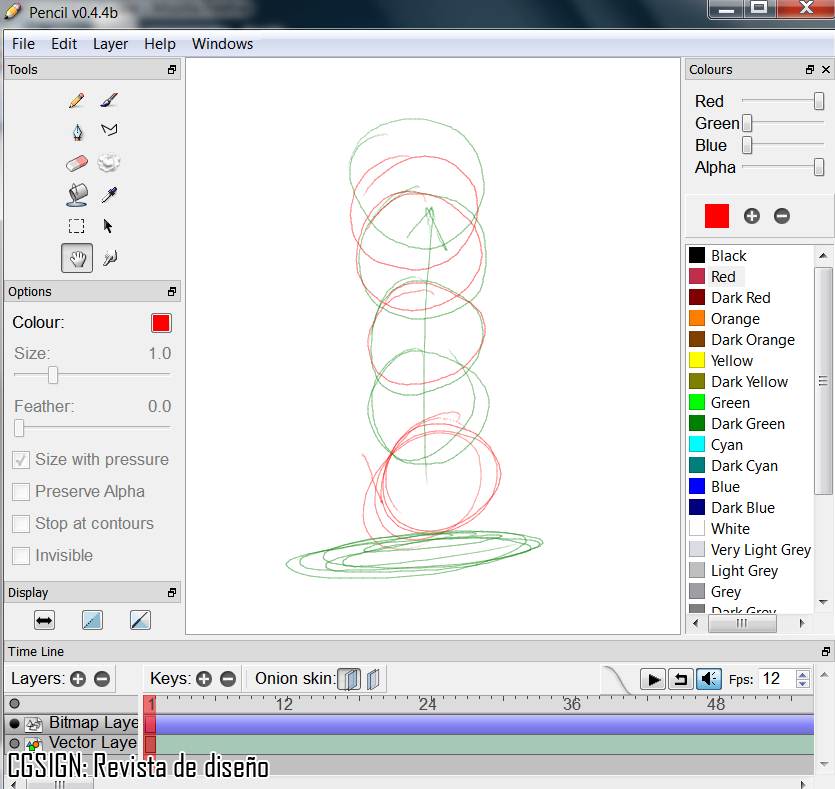Select the Eraser tool
The image size is (835, 789).
76,162
